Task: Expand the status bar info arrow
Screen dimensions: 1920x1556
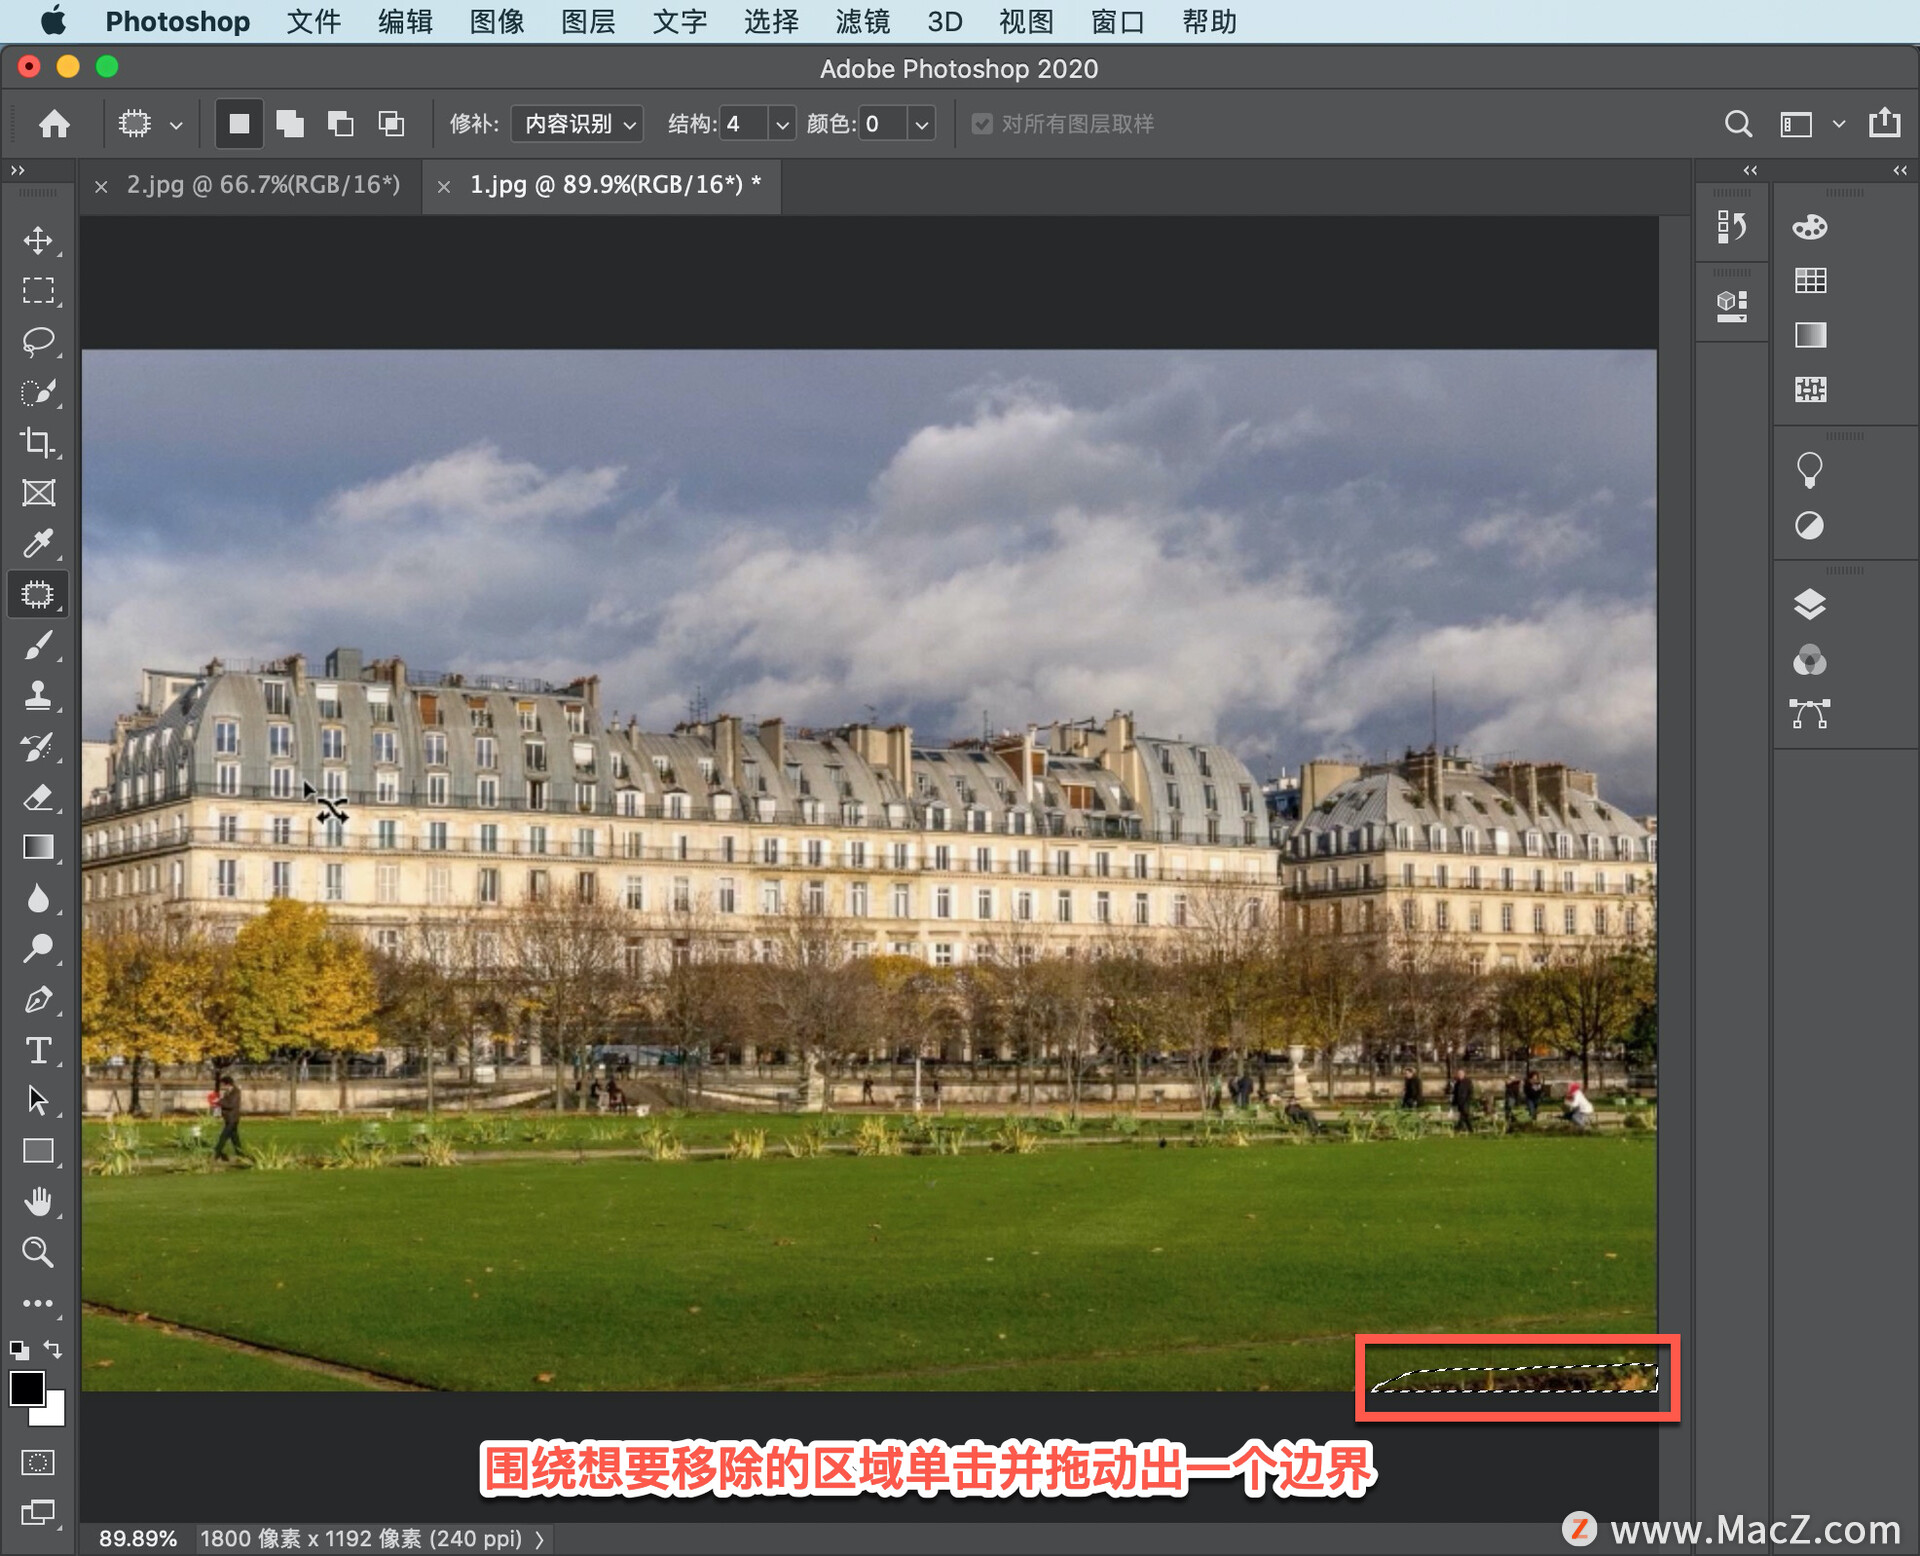Action: point(540,1539)
